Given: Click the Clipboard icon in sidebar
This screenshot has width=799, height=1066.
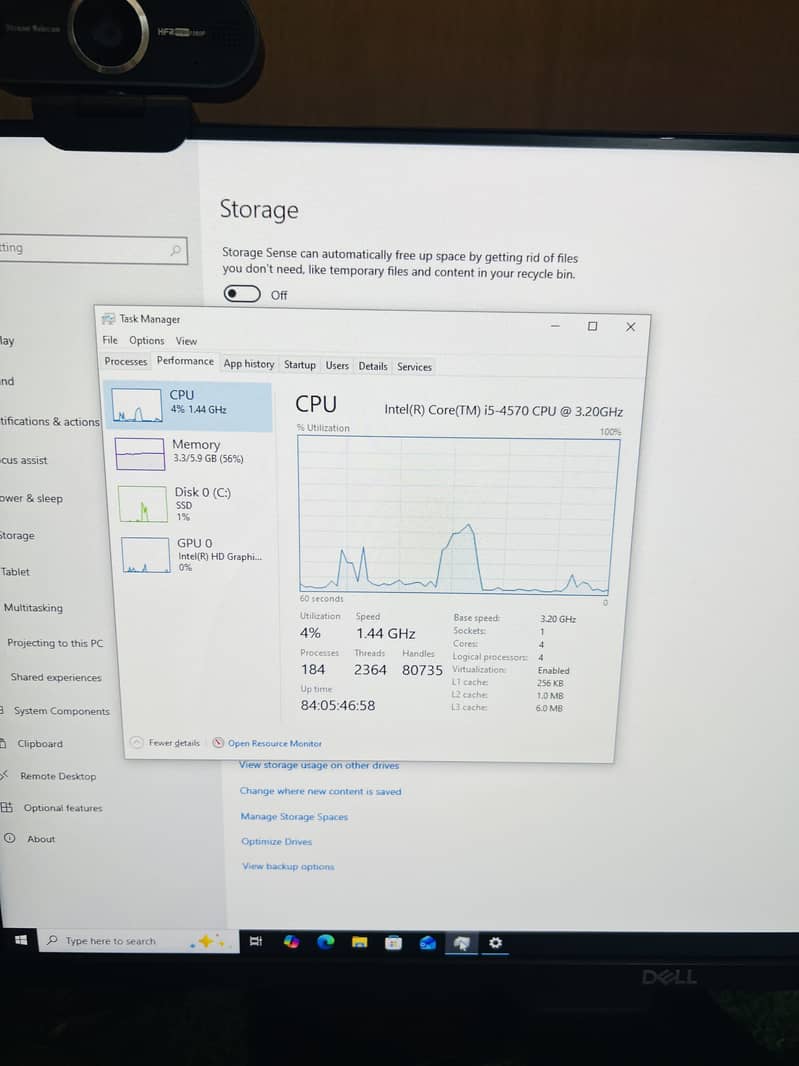Looking at the screenshot, I should click(4, 743).
